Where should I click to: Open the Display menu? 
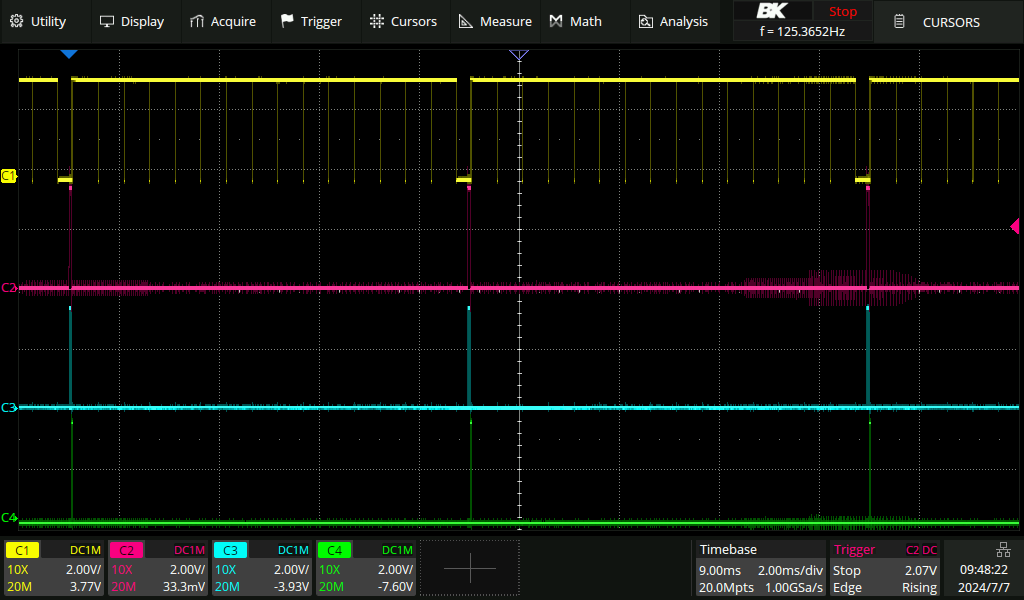pyautogui.click(x=131, y=22)
